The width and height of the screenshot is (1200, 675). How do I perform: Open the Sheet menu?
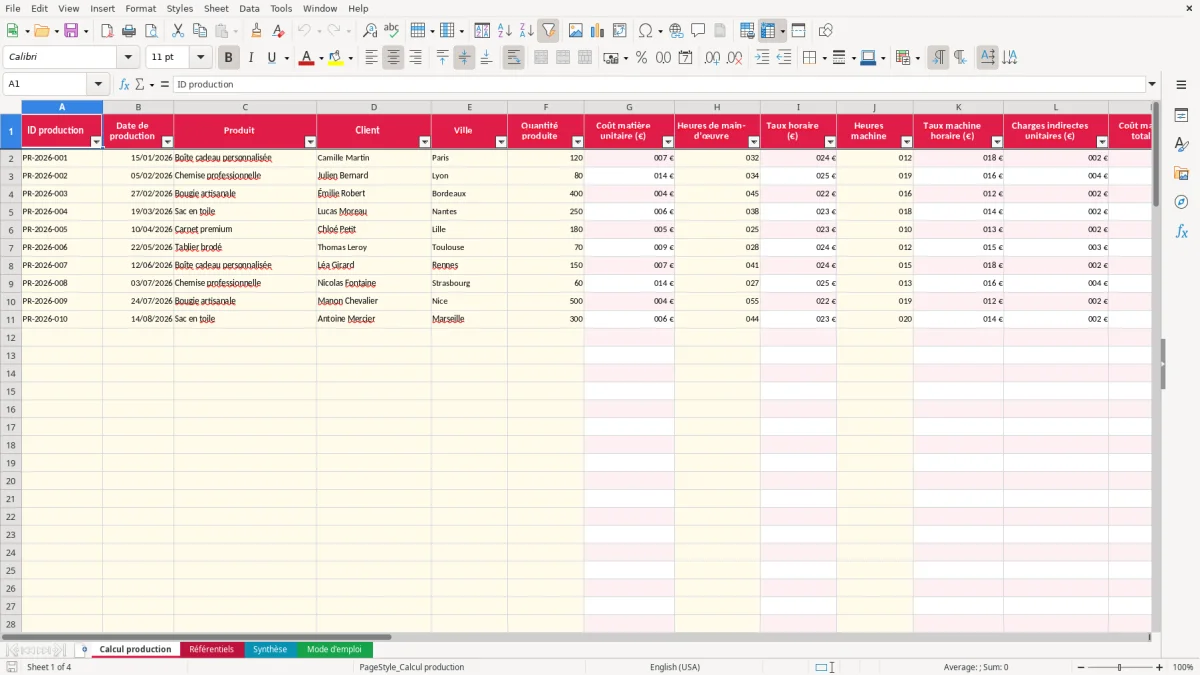[x=216, y=8]
